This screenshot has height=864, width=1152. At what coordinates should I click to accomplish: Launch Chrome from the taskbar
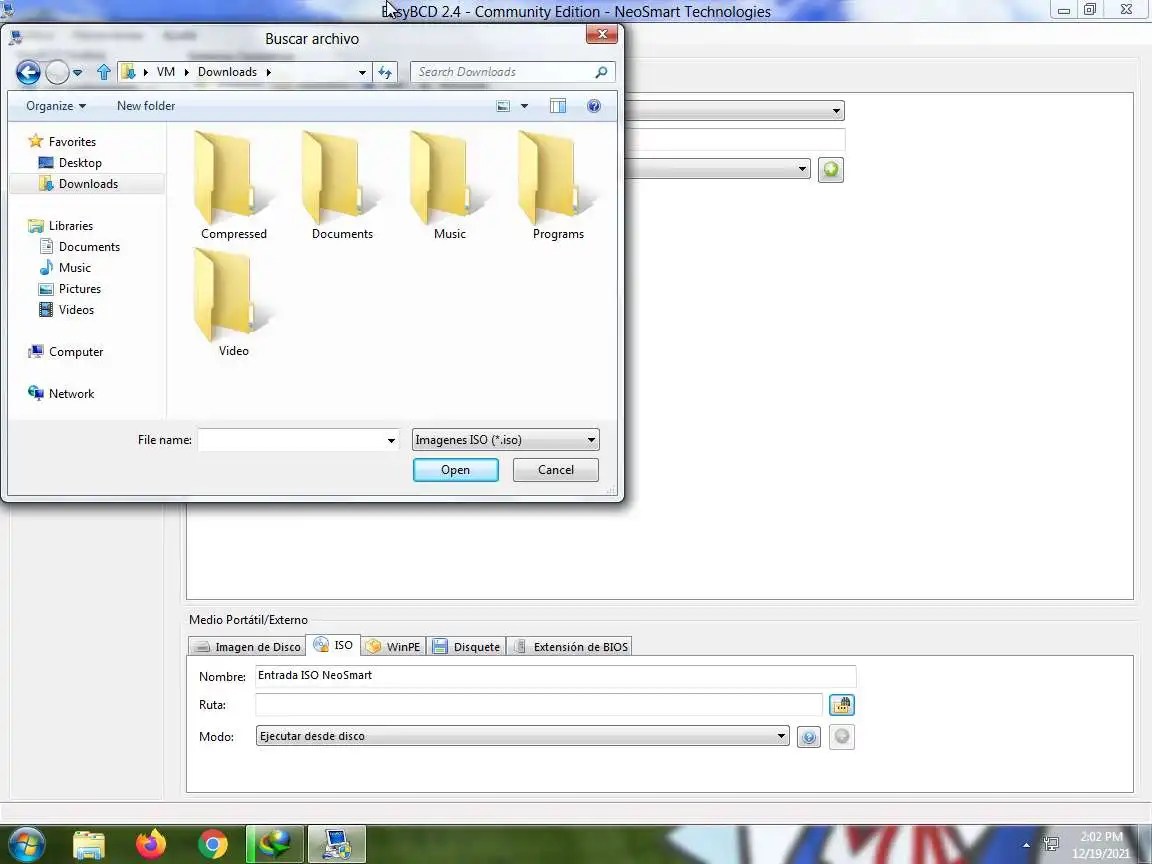point(212,845)
